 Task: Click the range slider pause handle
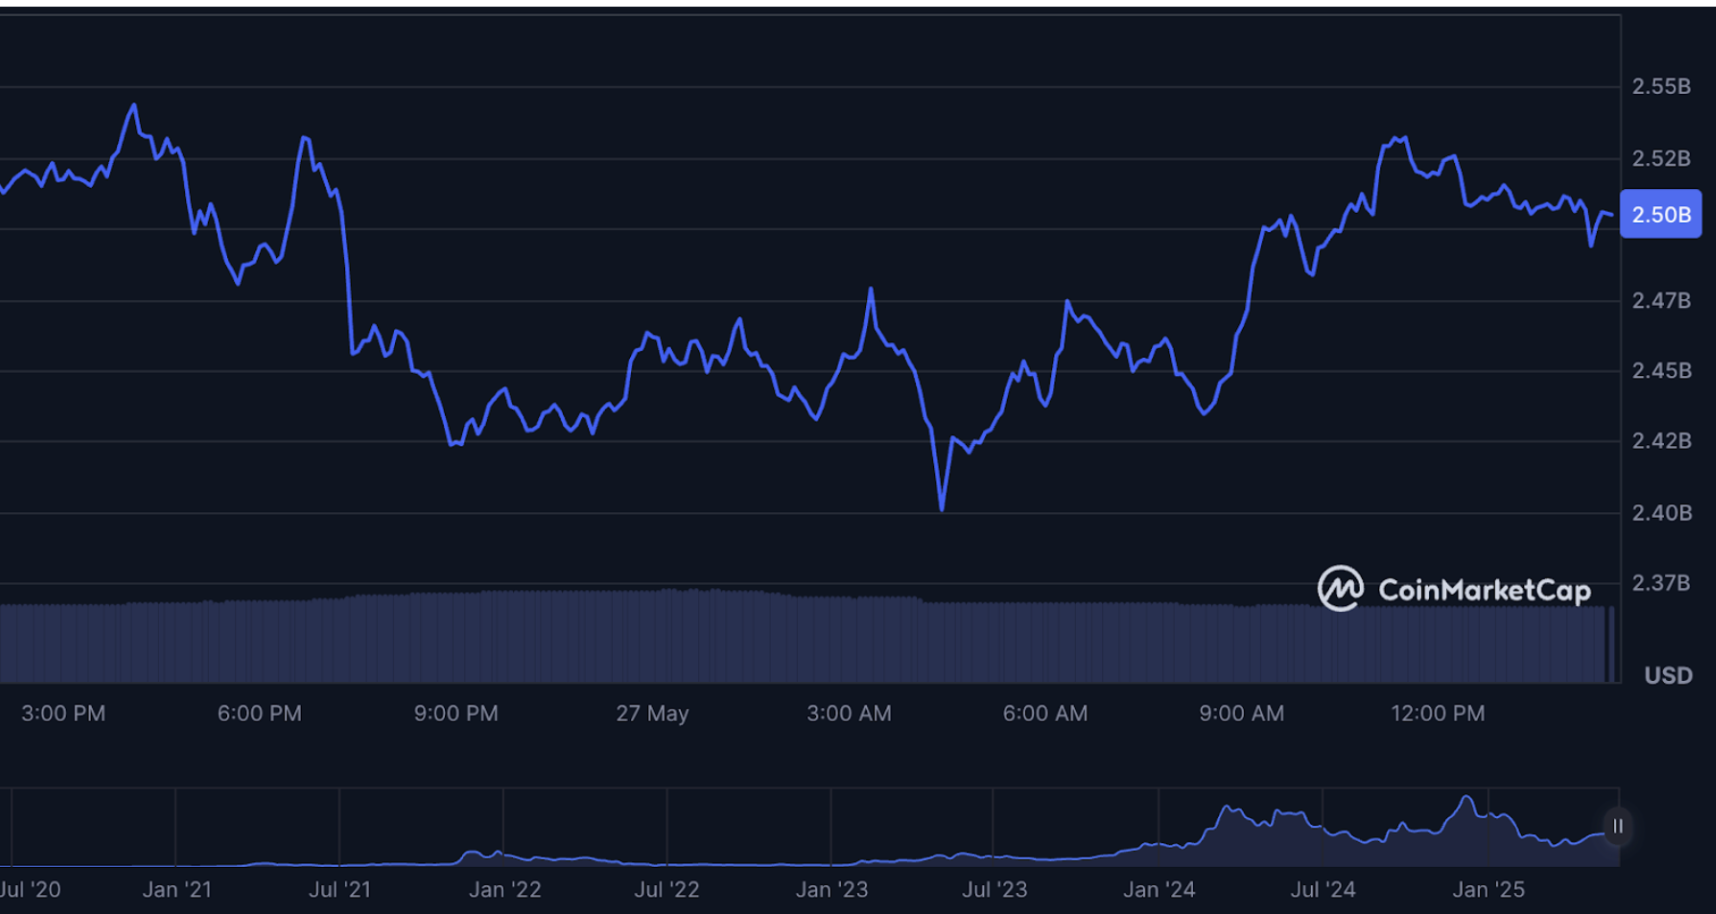point(1617,827)
